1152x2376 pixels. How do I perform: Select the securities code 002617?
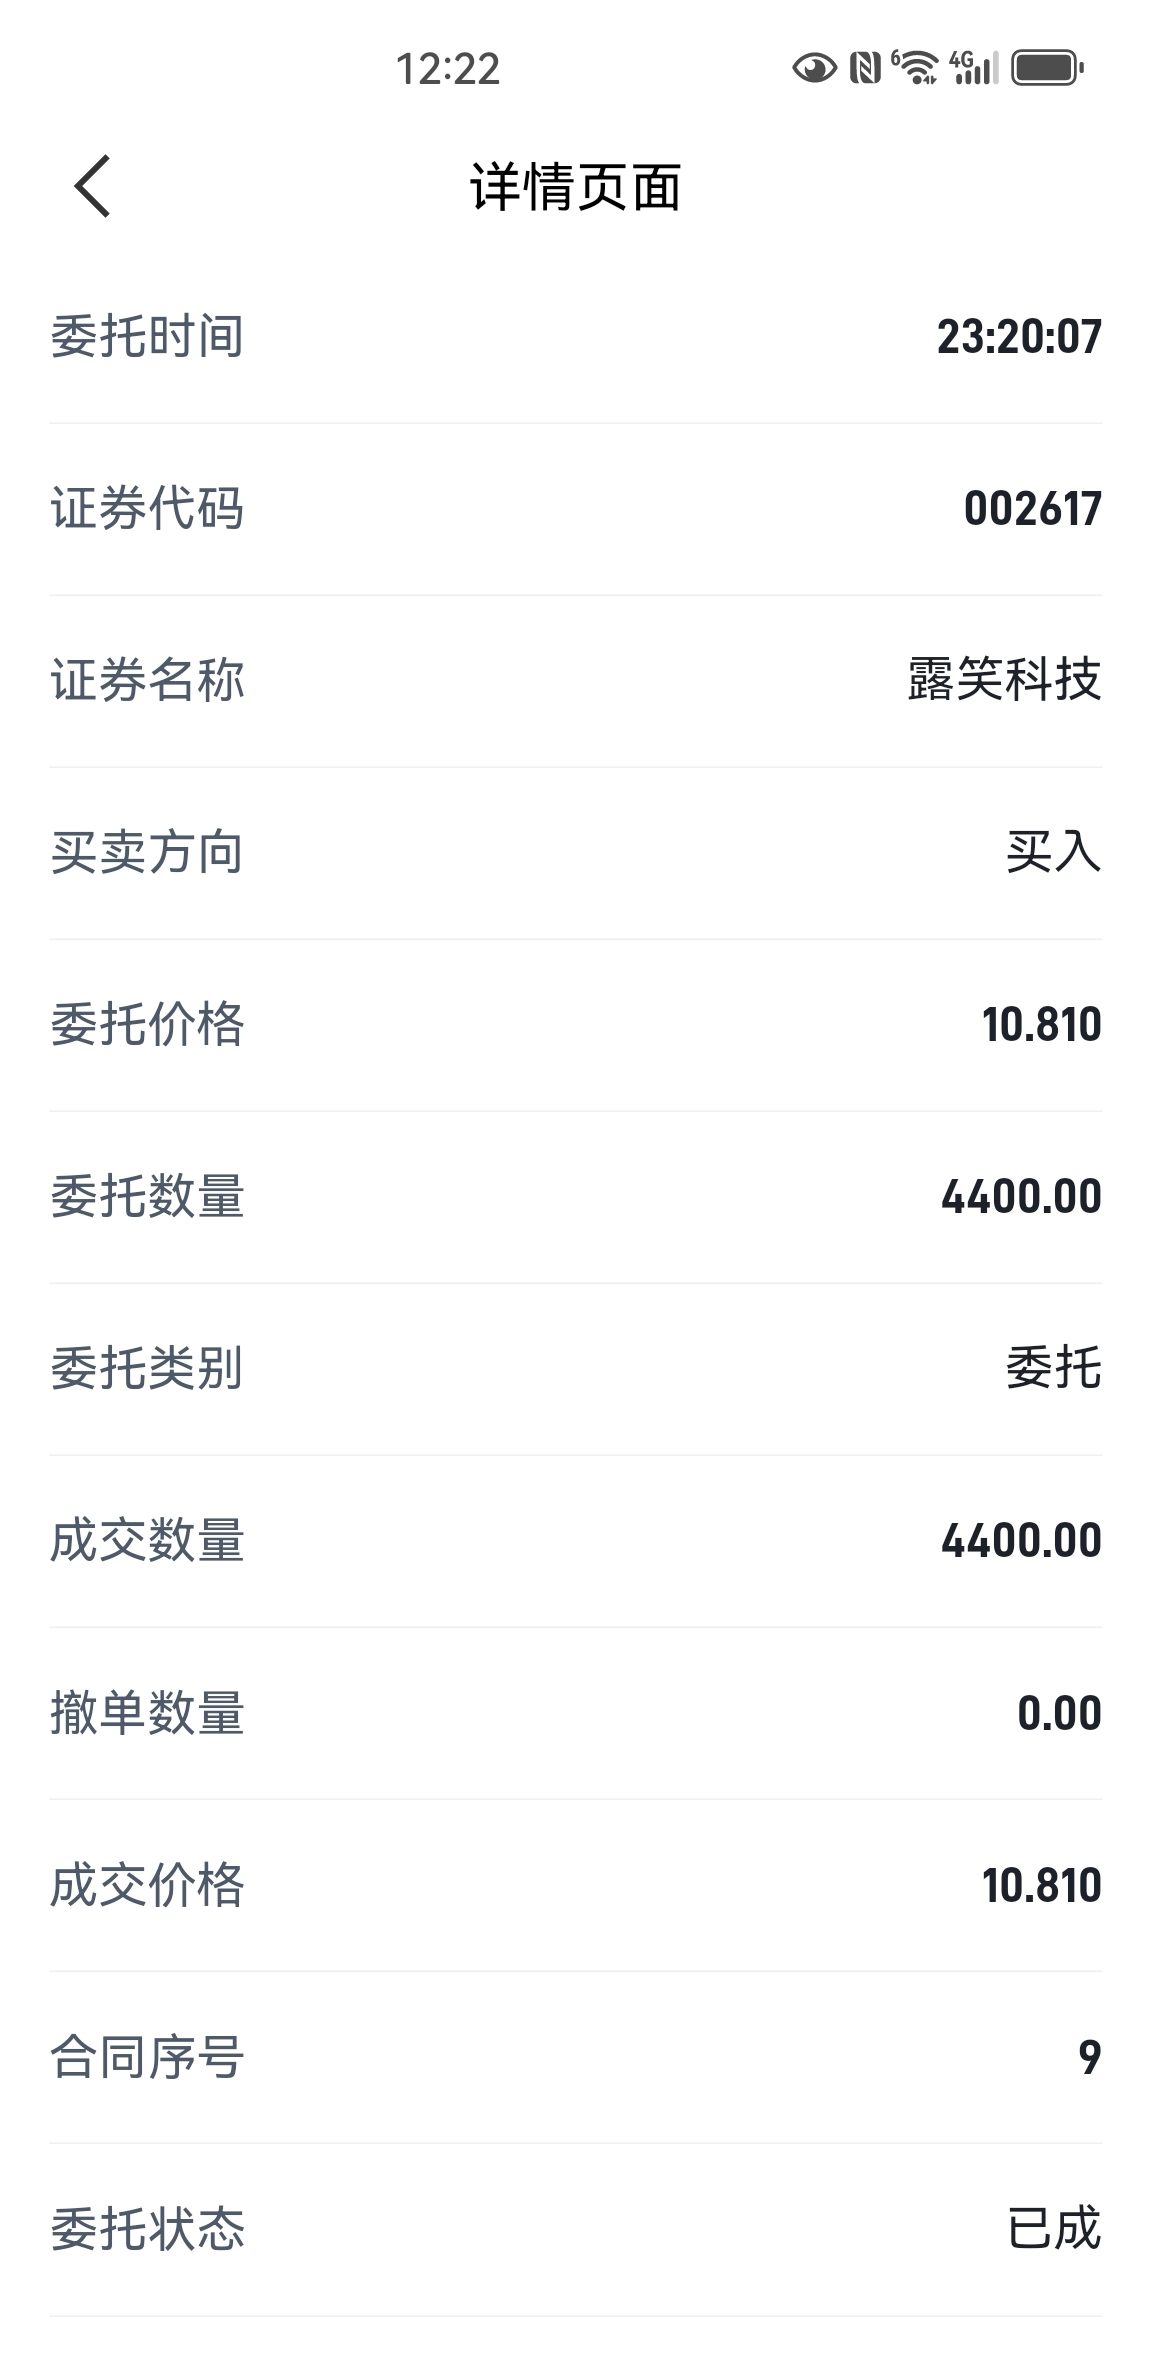pyautogui.click(x=1032, y=508)
